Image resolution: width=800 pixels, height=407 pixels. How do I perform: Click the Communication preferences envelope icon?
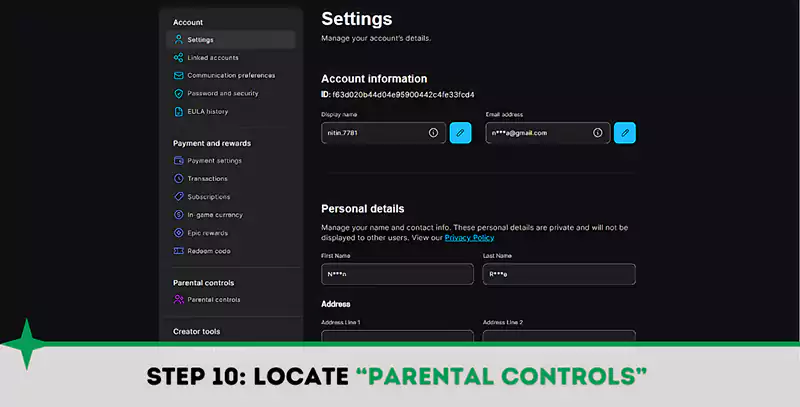tap(179, 75)
